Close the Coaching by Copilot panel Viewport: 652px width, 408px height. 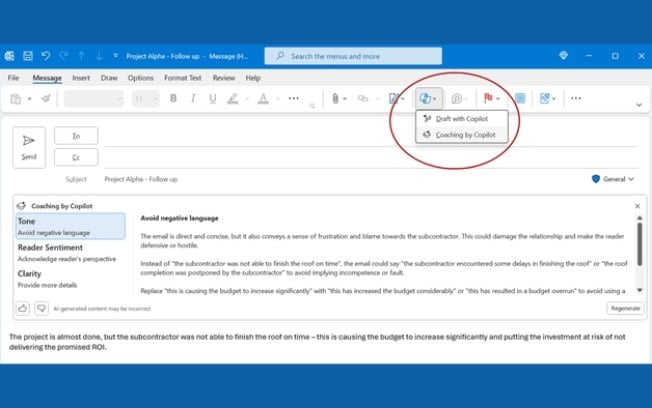point(637,206)
